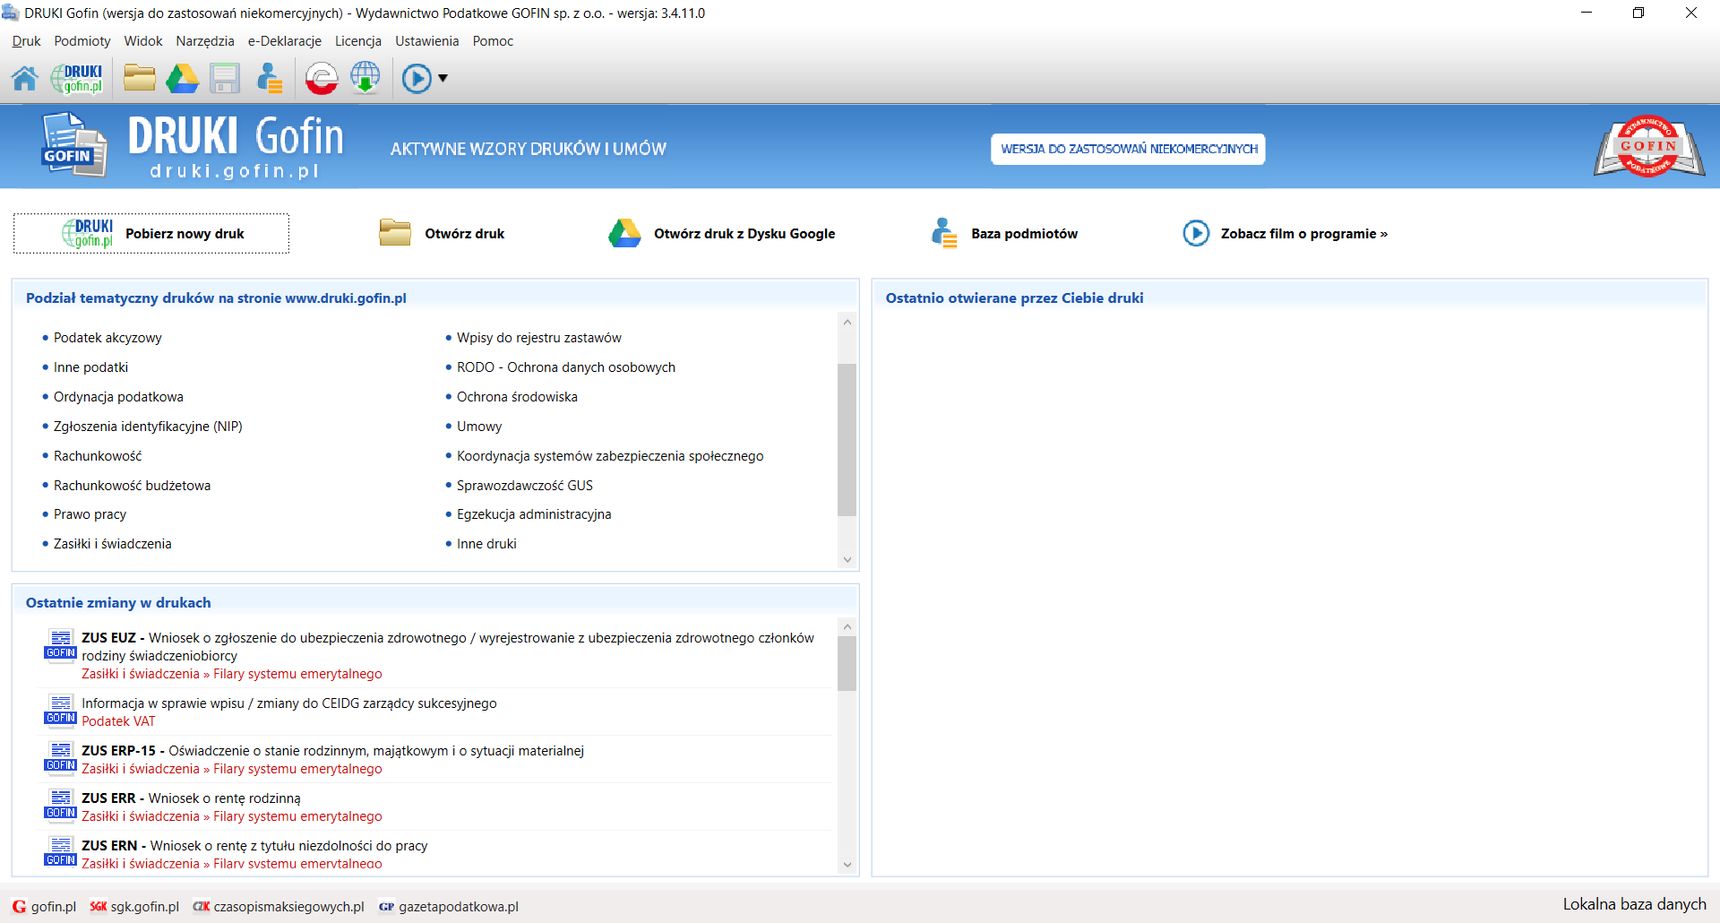Open the Pomoc menu
The width and height of the screenshot is (1720, 923).
493,41
